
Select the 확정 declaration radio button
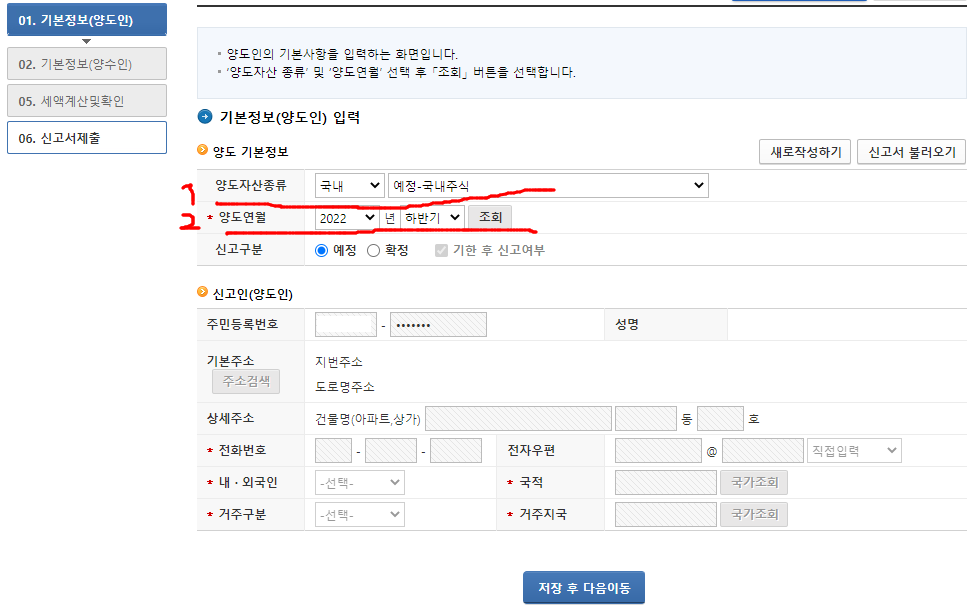372,251
